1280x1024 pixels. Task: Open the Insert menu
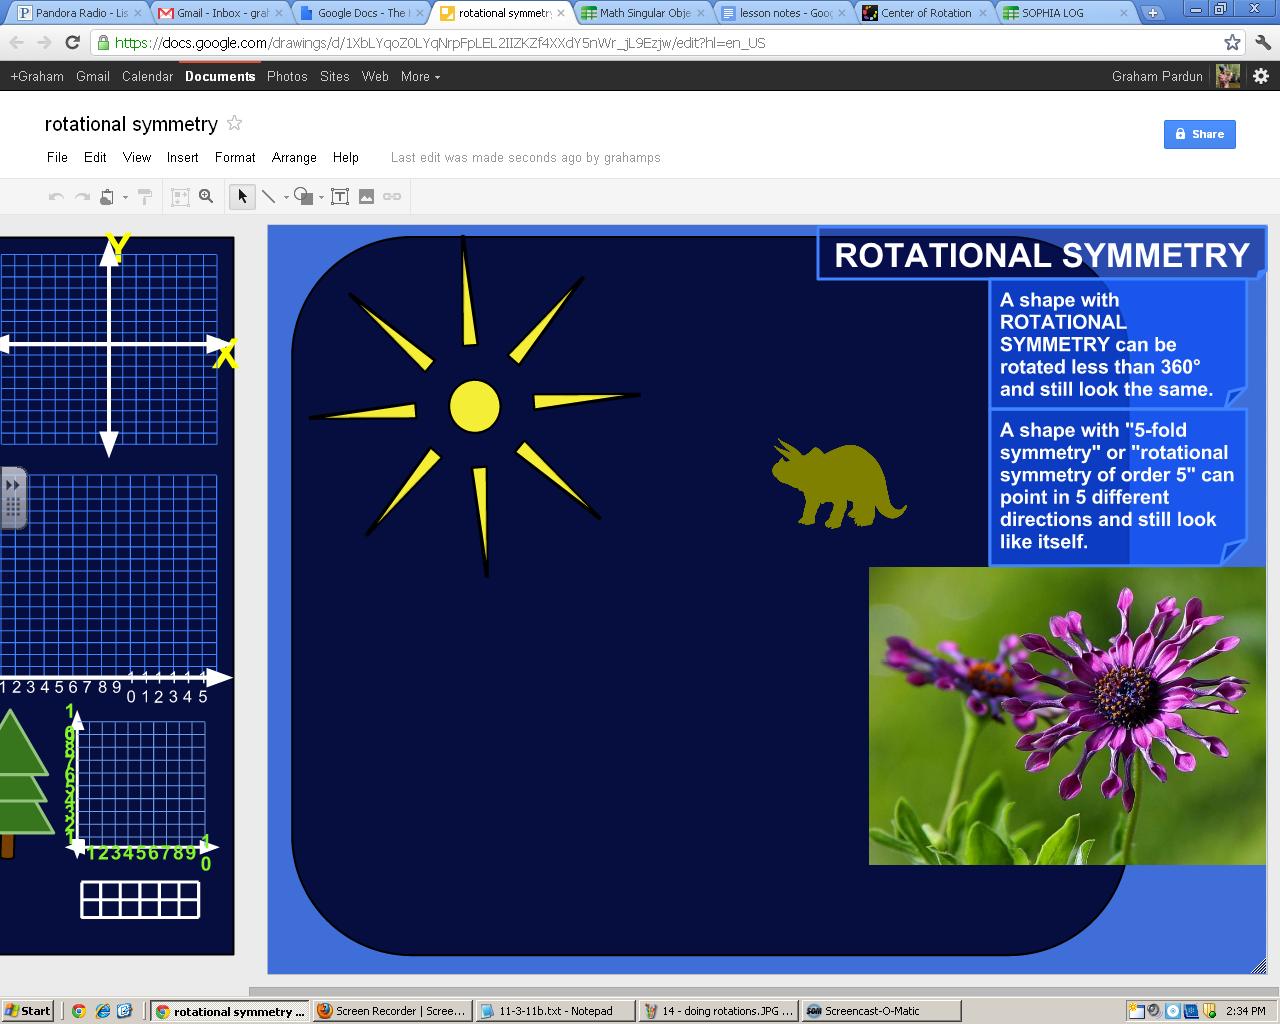[x=182, y=157]
